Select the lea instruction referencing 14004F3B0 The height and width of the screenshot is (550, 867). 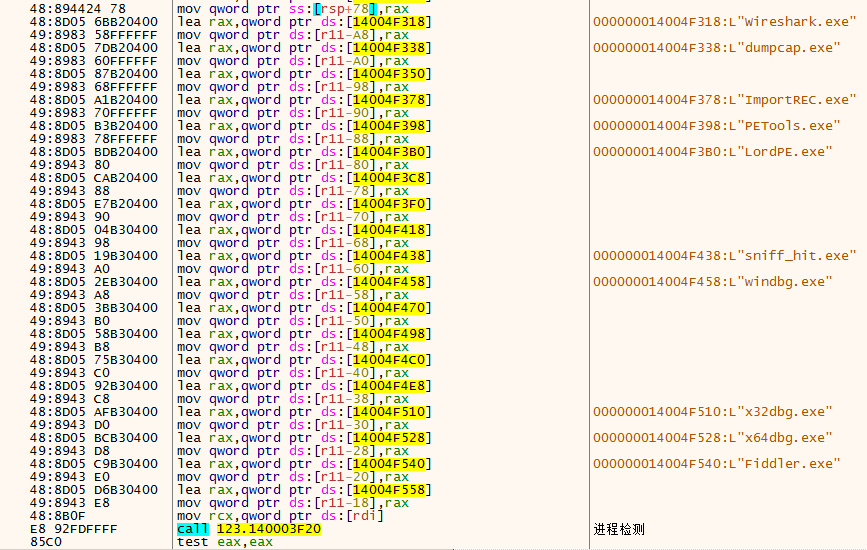pyautogui.click(x=304, y=152)
